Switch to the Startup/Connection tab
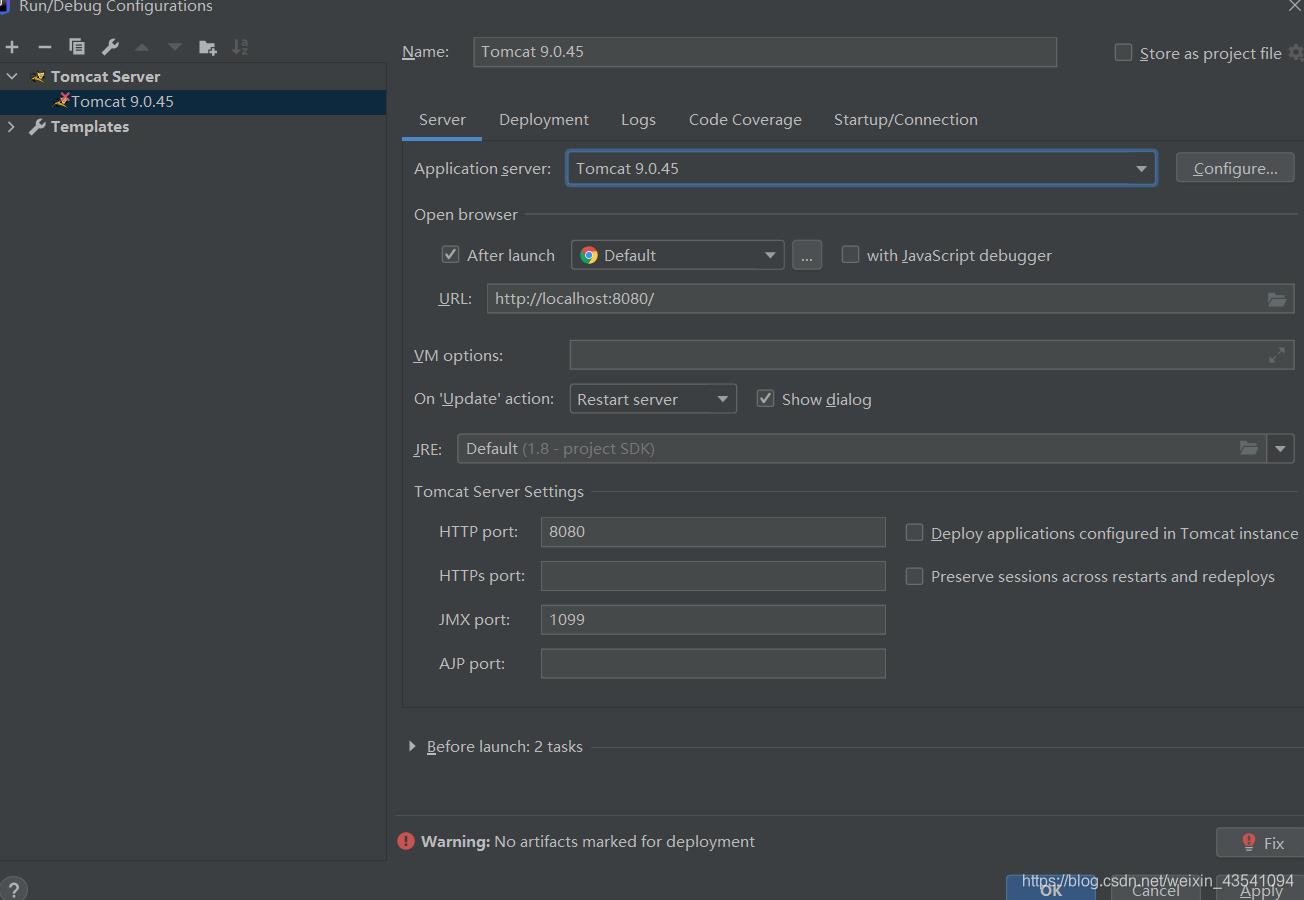This screenshot has height=900, width=1304. [906, 120]
